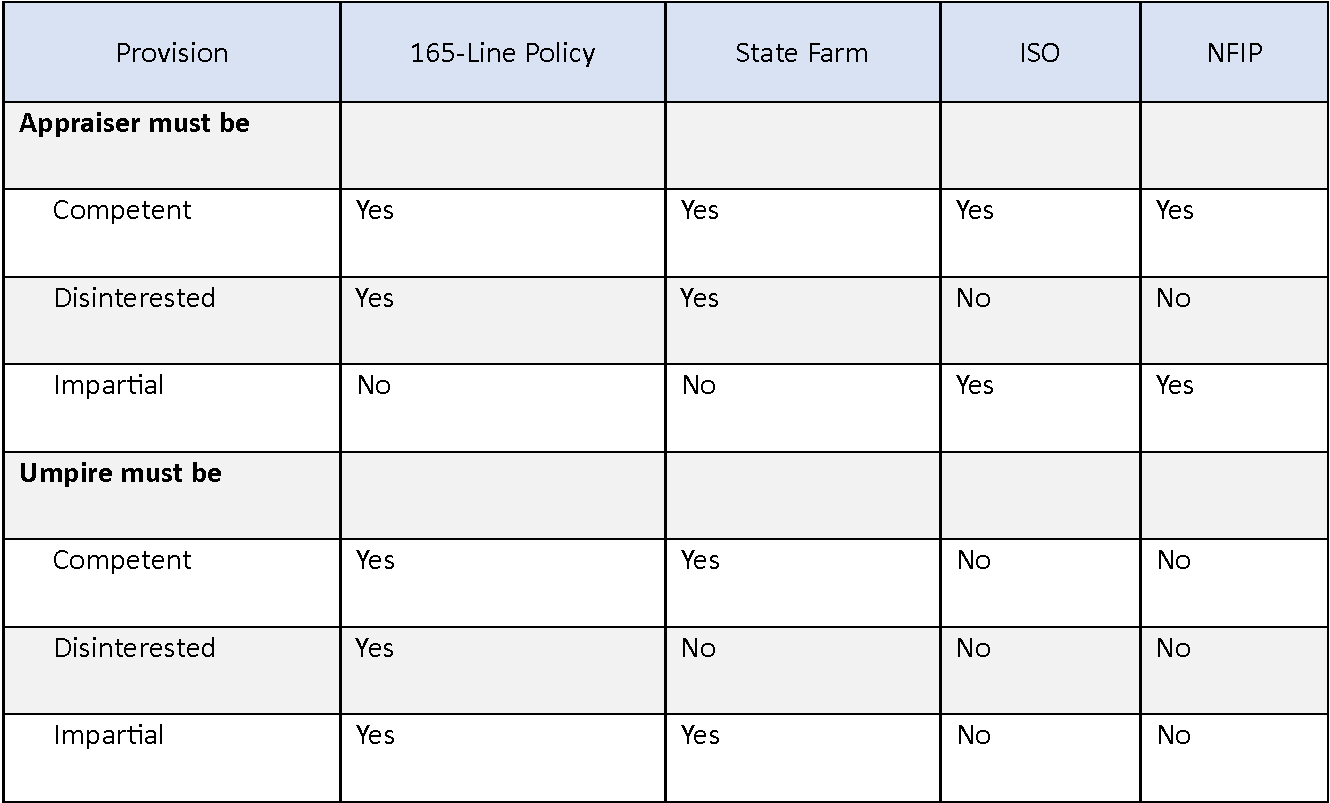Click the Competent label under Umpire section

point(122,560)
